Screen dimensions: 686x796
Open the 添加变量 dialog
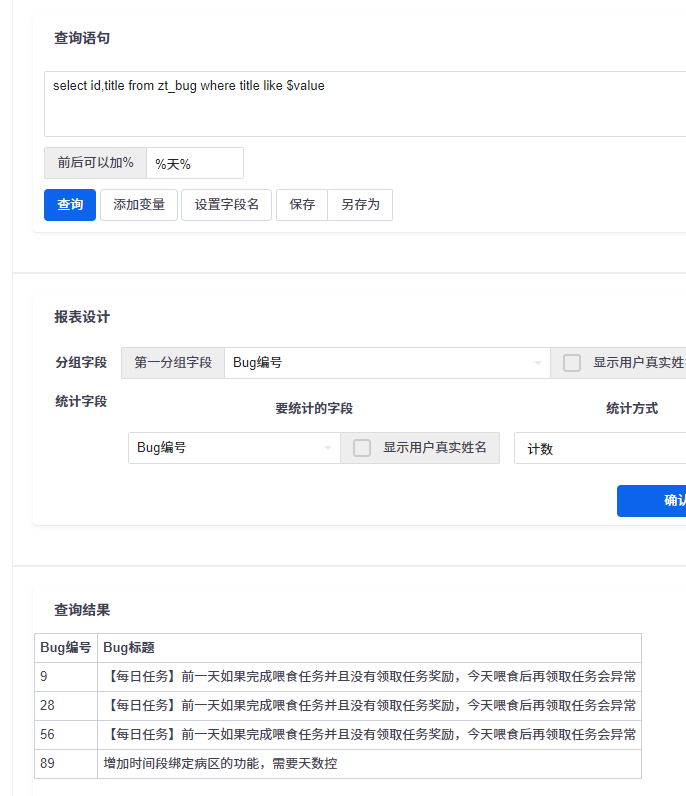click(139, 205)
